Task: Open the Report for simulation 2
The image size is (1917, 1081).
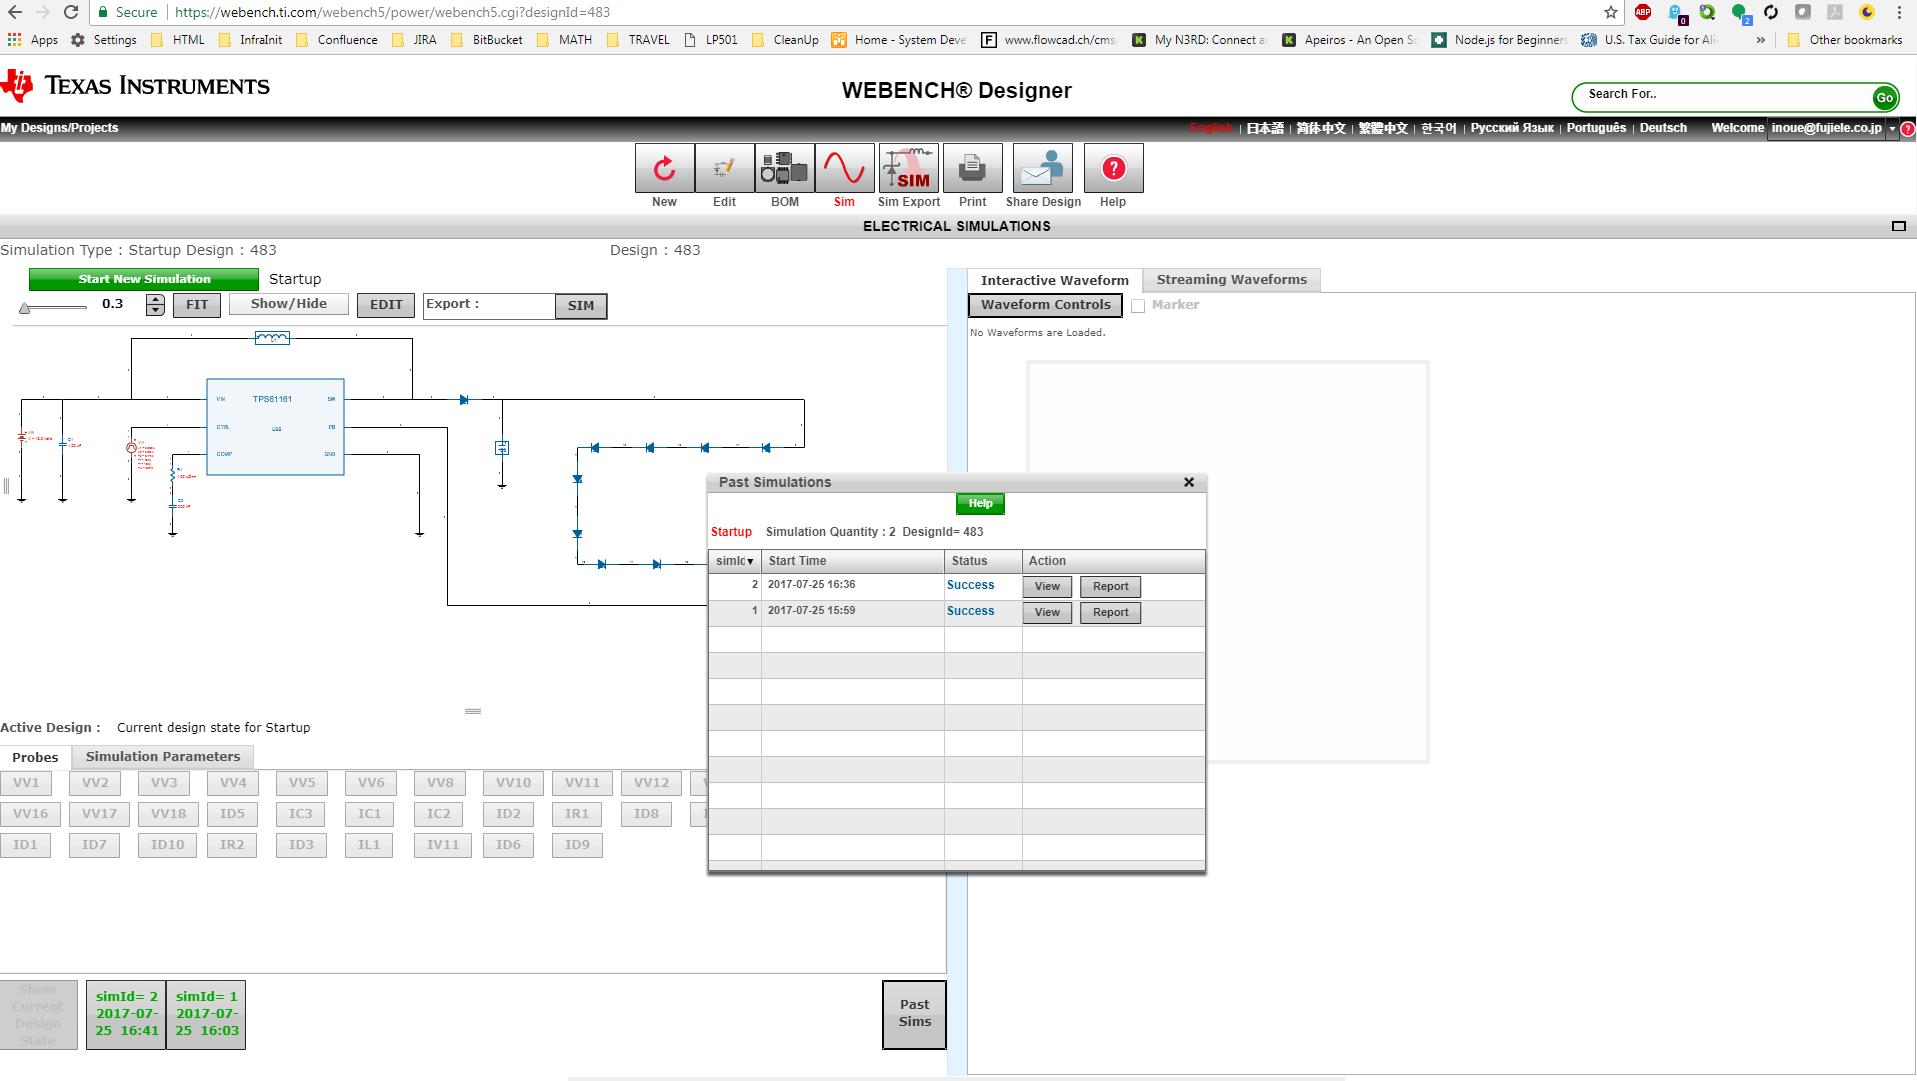Action: [1110, 586]
